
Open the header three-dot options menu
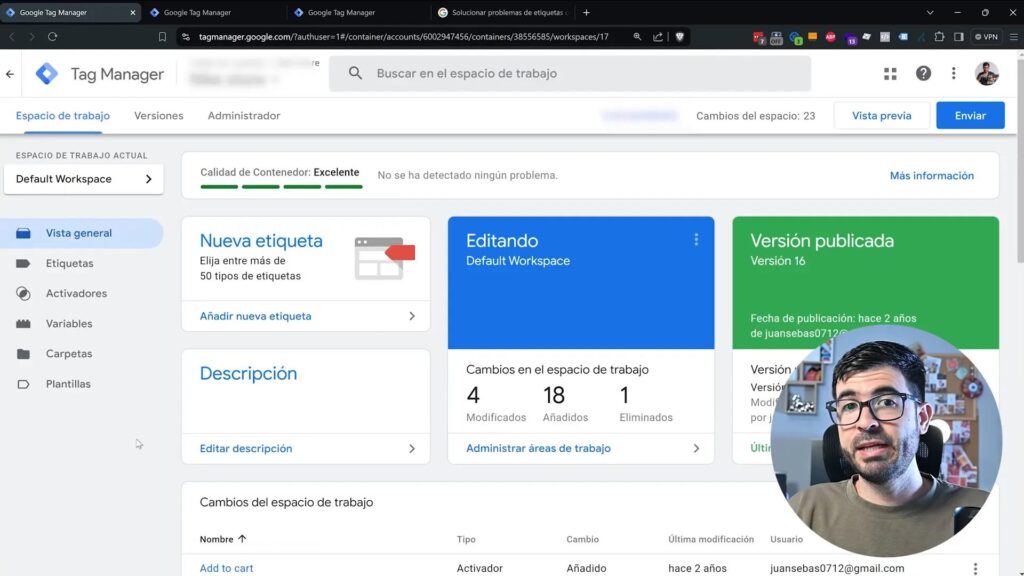953,73
